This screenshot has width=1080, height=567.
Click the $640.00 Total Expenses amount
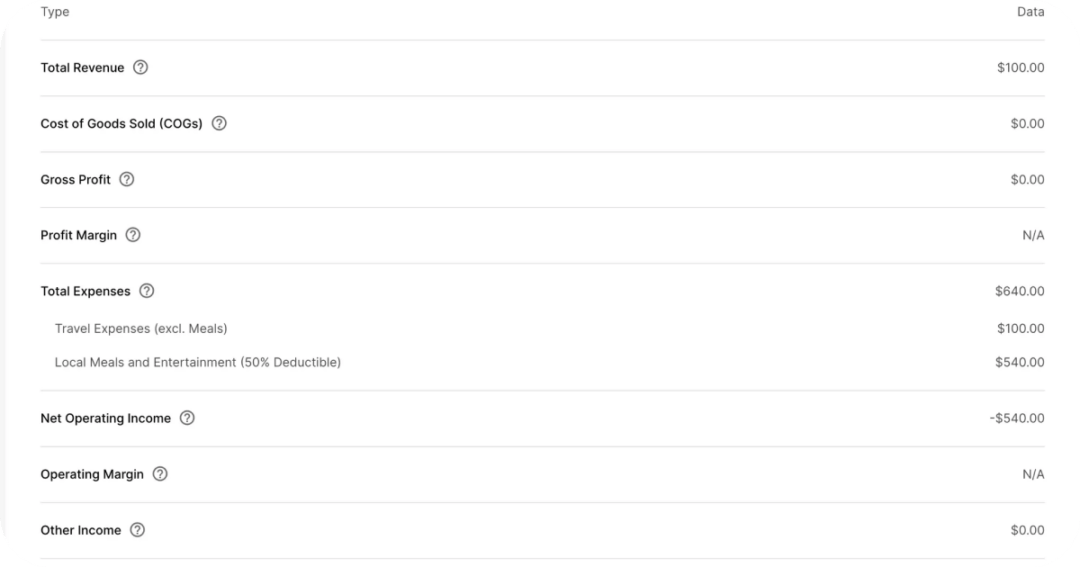point(1019,291)
